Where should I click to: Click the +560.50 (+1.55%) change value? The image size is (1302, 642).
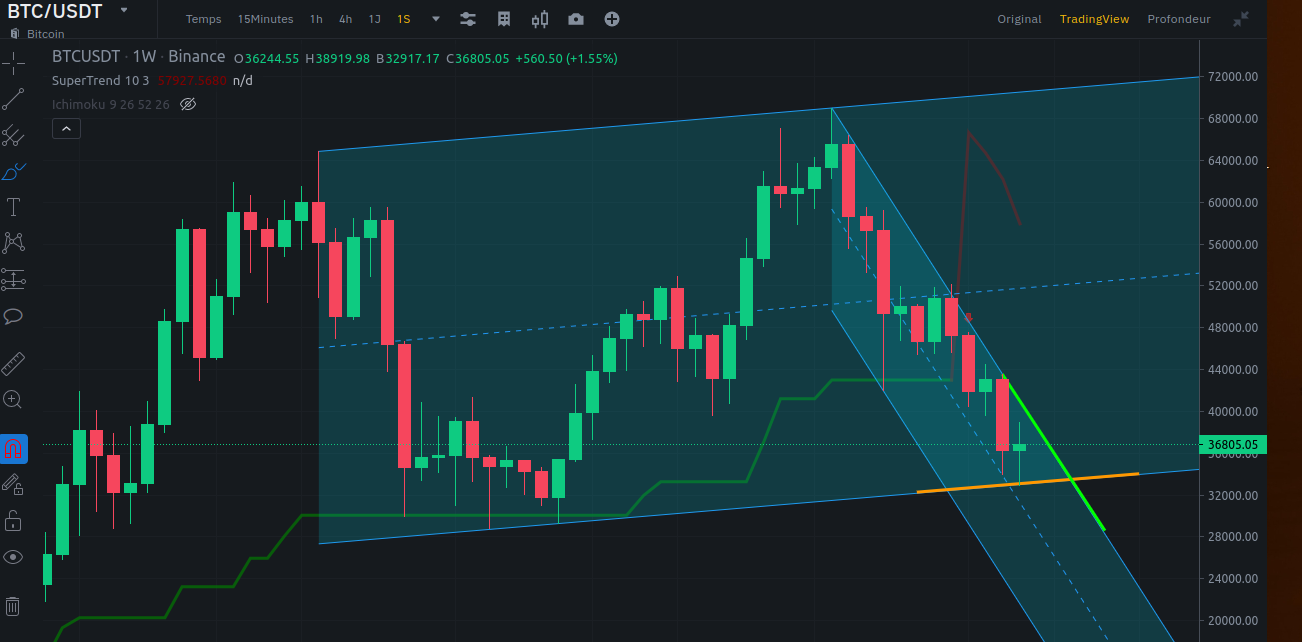[566, 59]
